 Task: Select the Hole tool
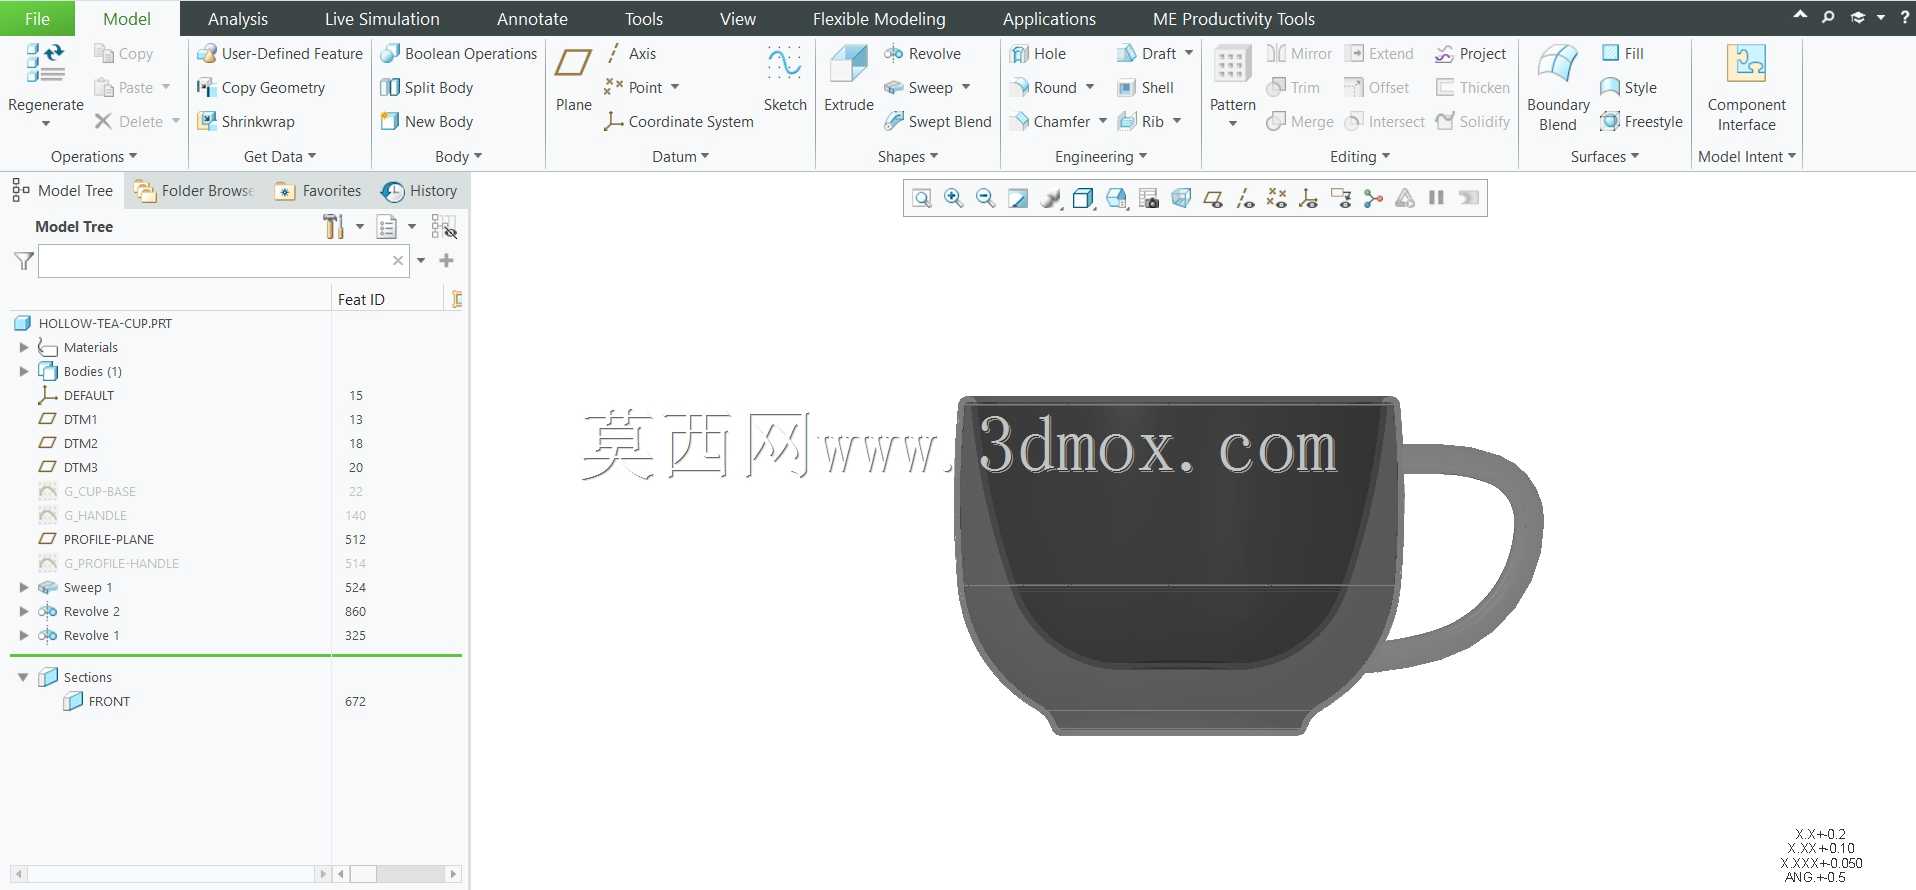(x=1037, y=54)
